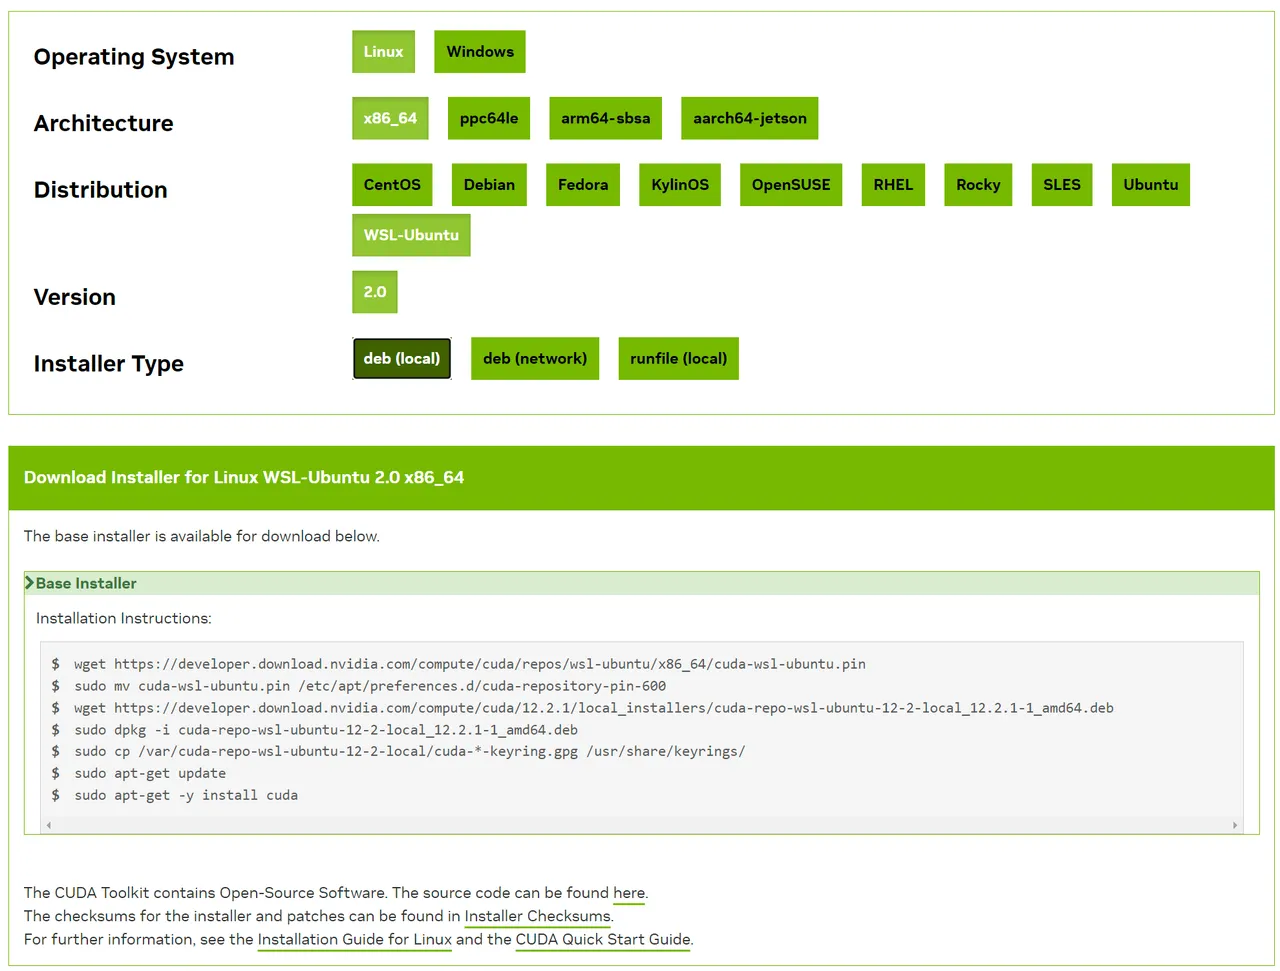
Task: Select aarch64-jetson architecture
Action: [749, 118]
